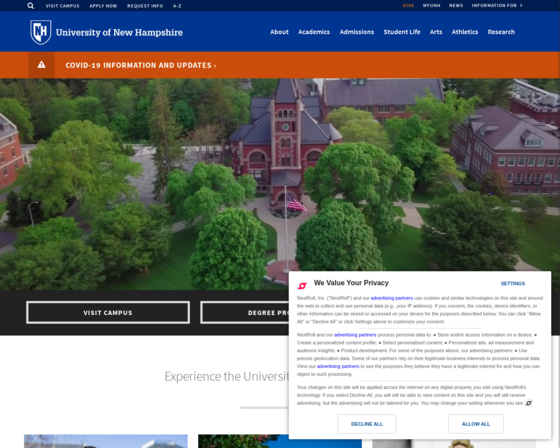Click the We Value Your Privacy title
The image size is (560, 448).
click(351, 283)
